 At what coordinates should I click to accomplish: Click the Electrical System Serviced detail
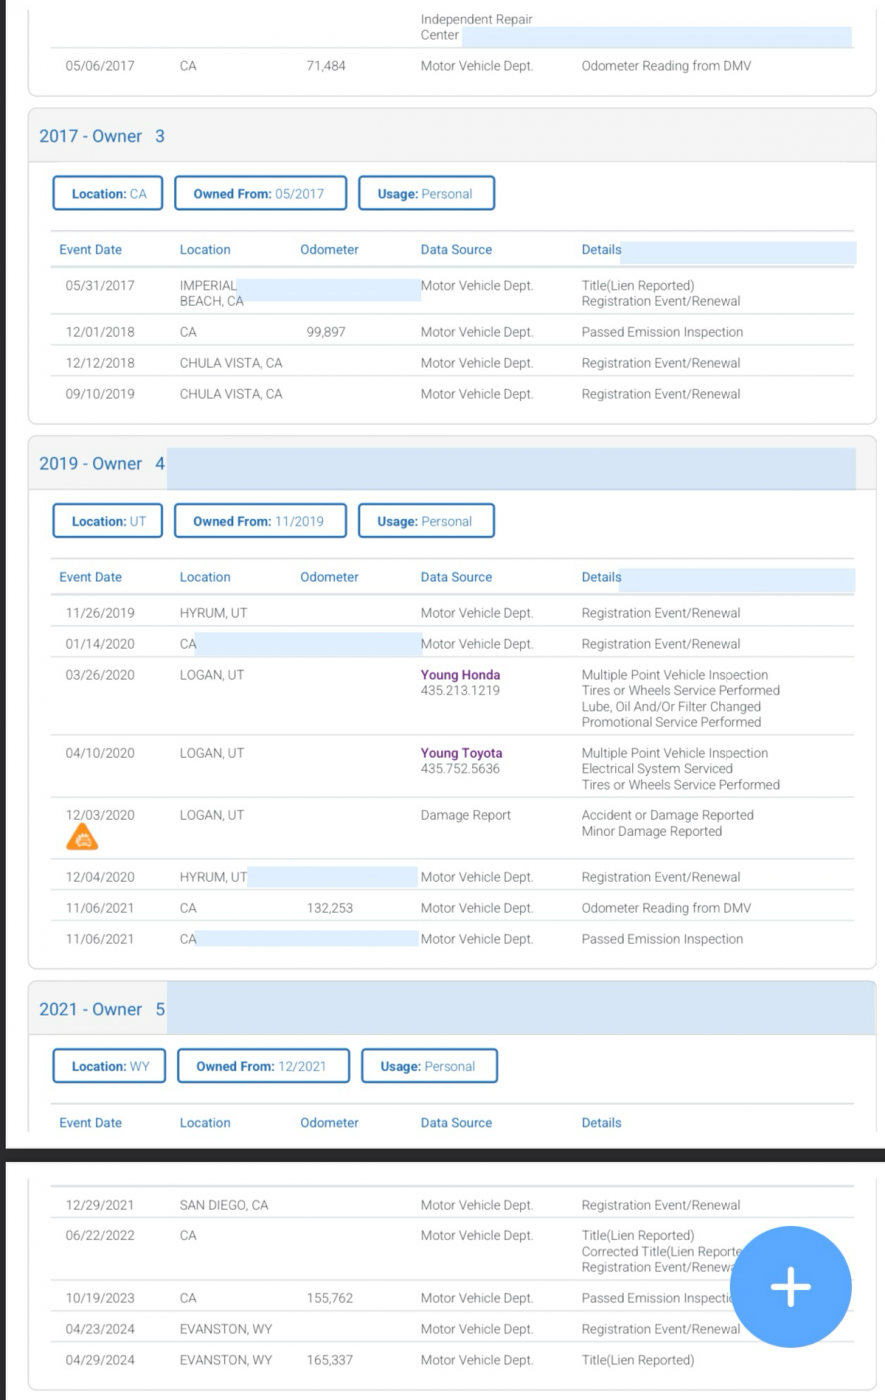657,769
